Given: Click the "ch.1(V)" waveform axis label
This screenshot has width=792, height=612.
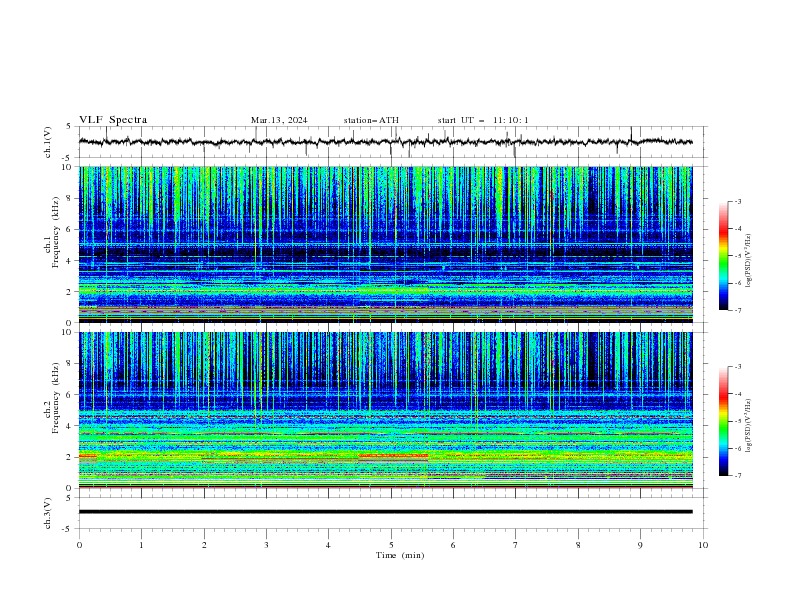Looking at the screenshot, I should (x=48, y=142).
